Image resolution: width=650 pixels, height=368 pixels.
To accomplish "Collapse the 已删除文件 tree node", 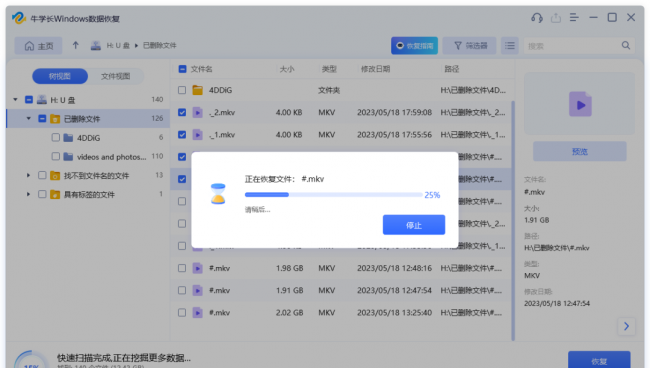I will [x=29, y=119].
